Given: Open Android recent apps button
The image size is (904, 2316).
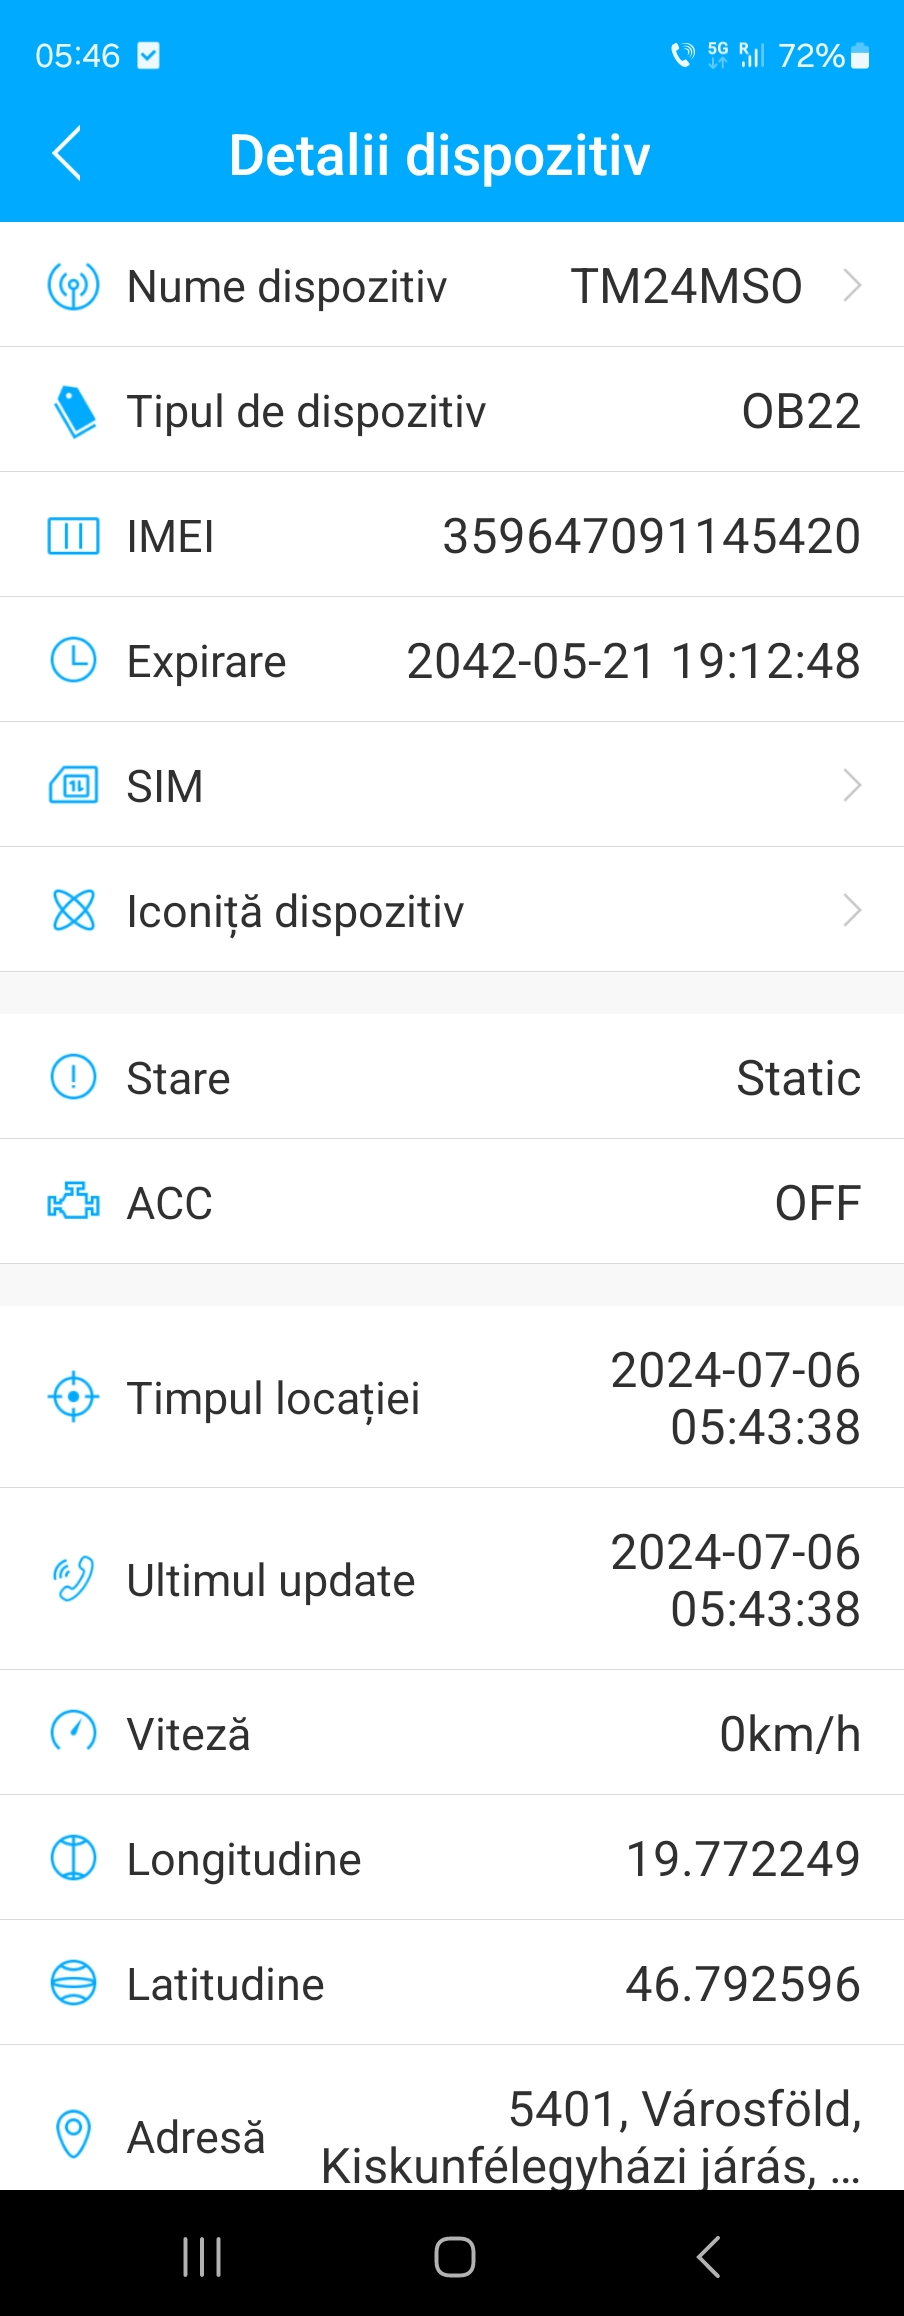Looking at the screenshot, I should (202, 2257).
